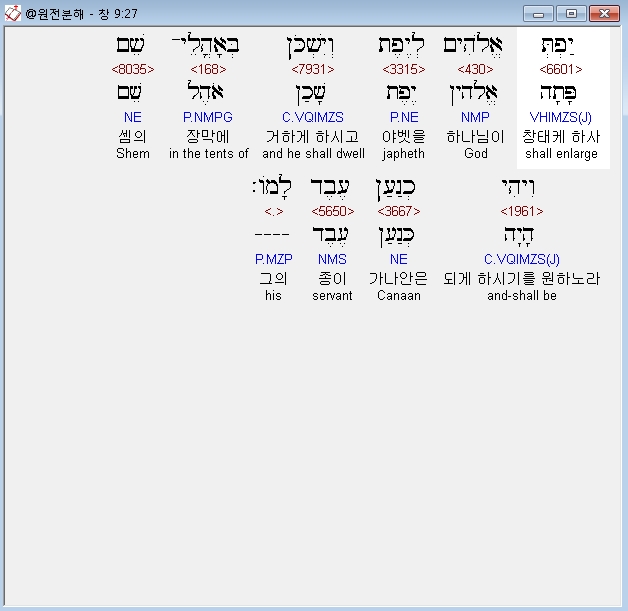Select parsing code VHIMZS(J)

pos(561,117)
